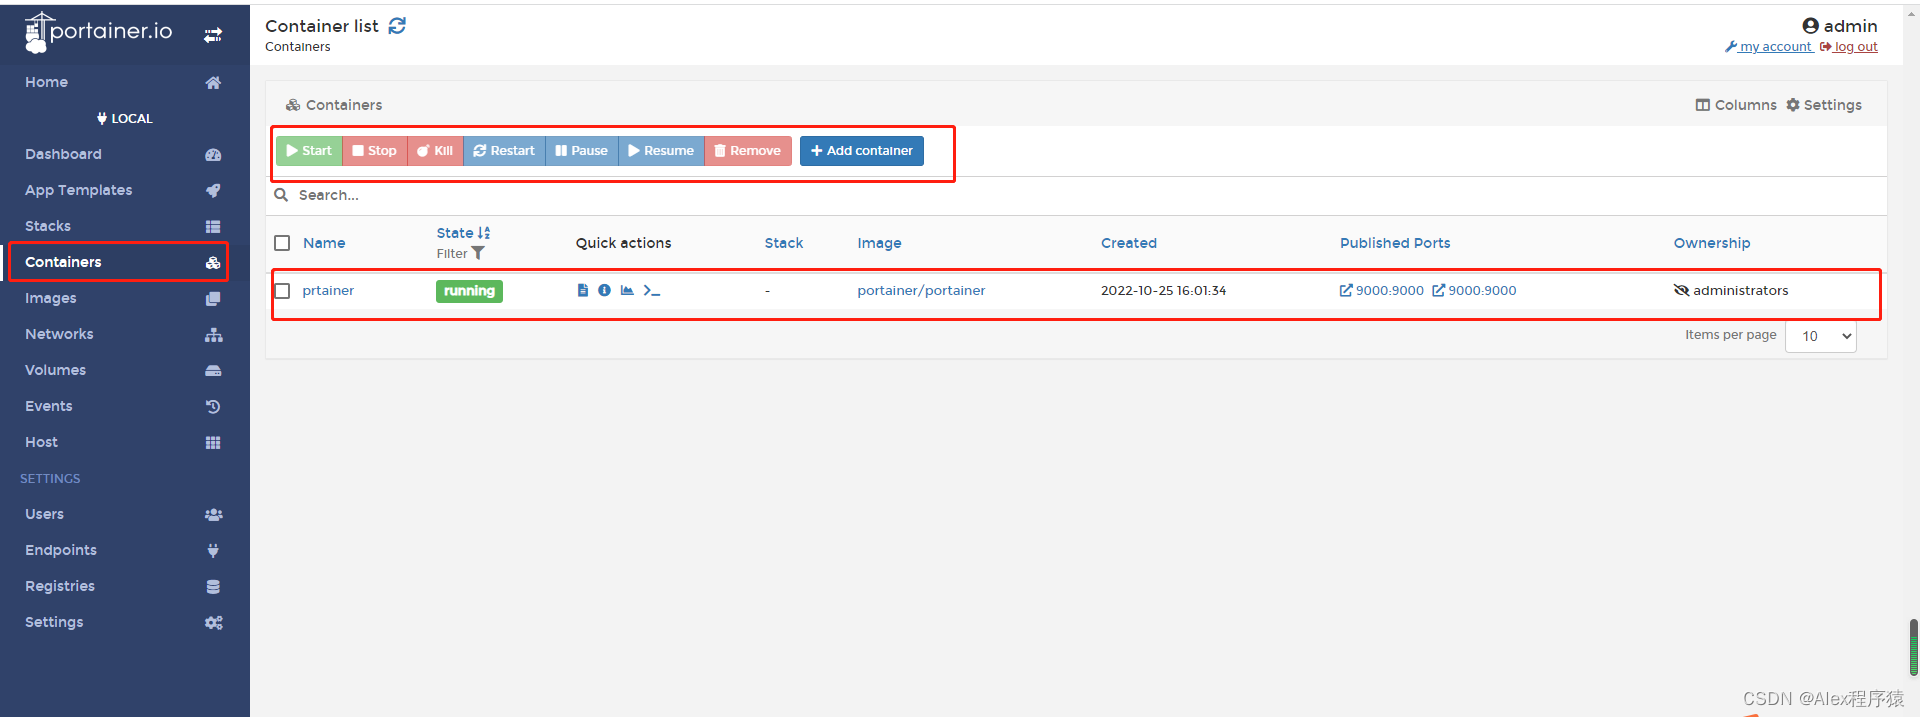Sort by the Created column
Viewport: 1920px width, 717px height.
coord(1129,243)
